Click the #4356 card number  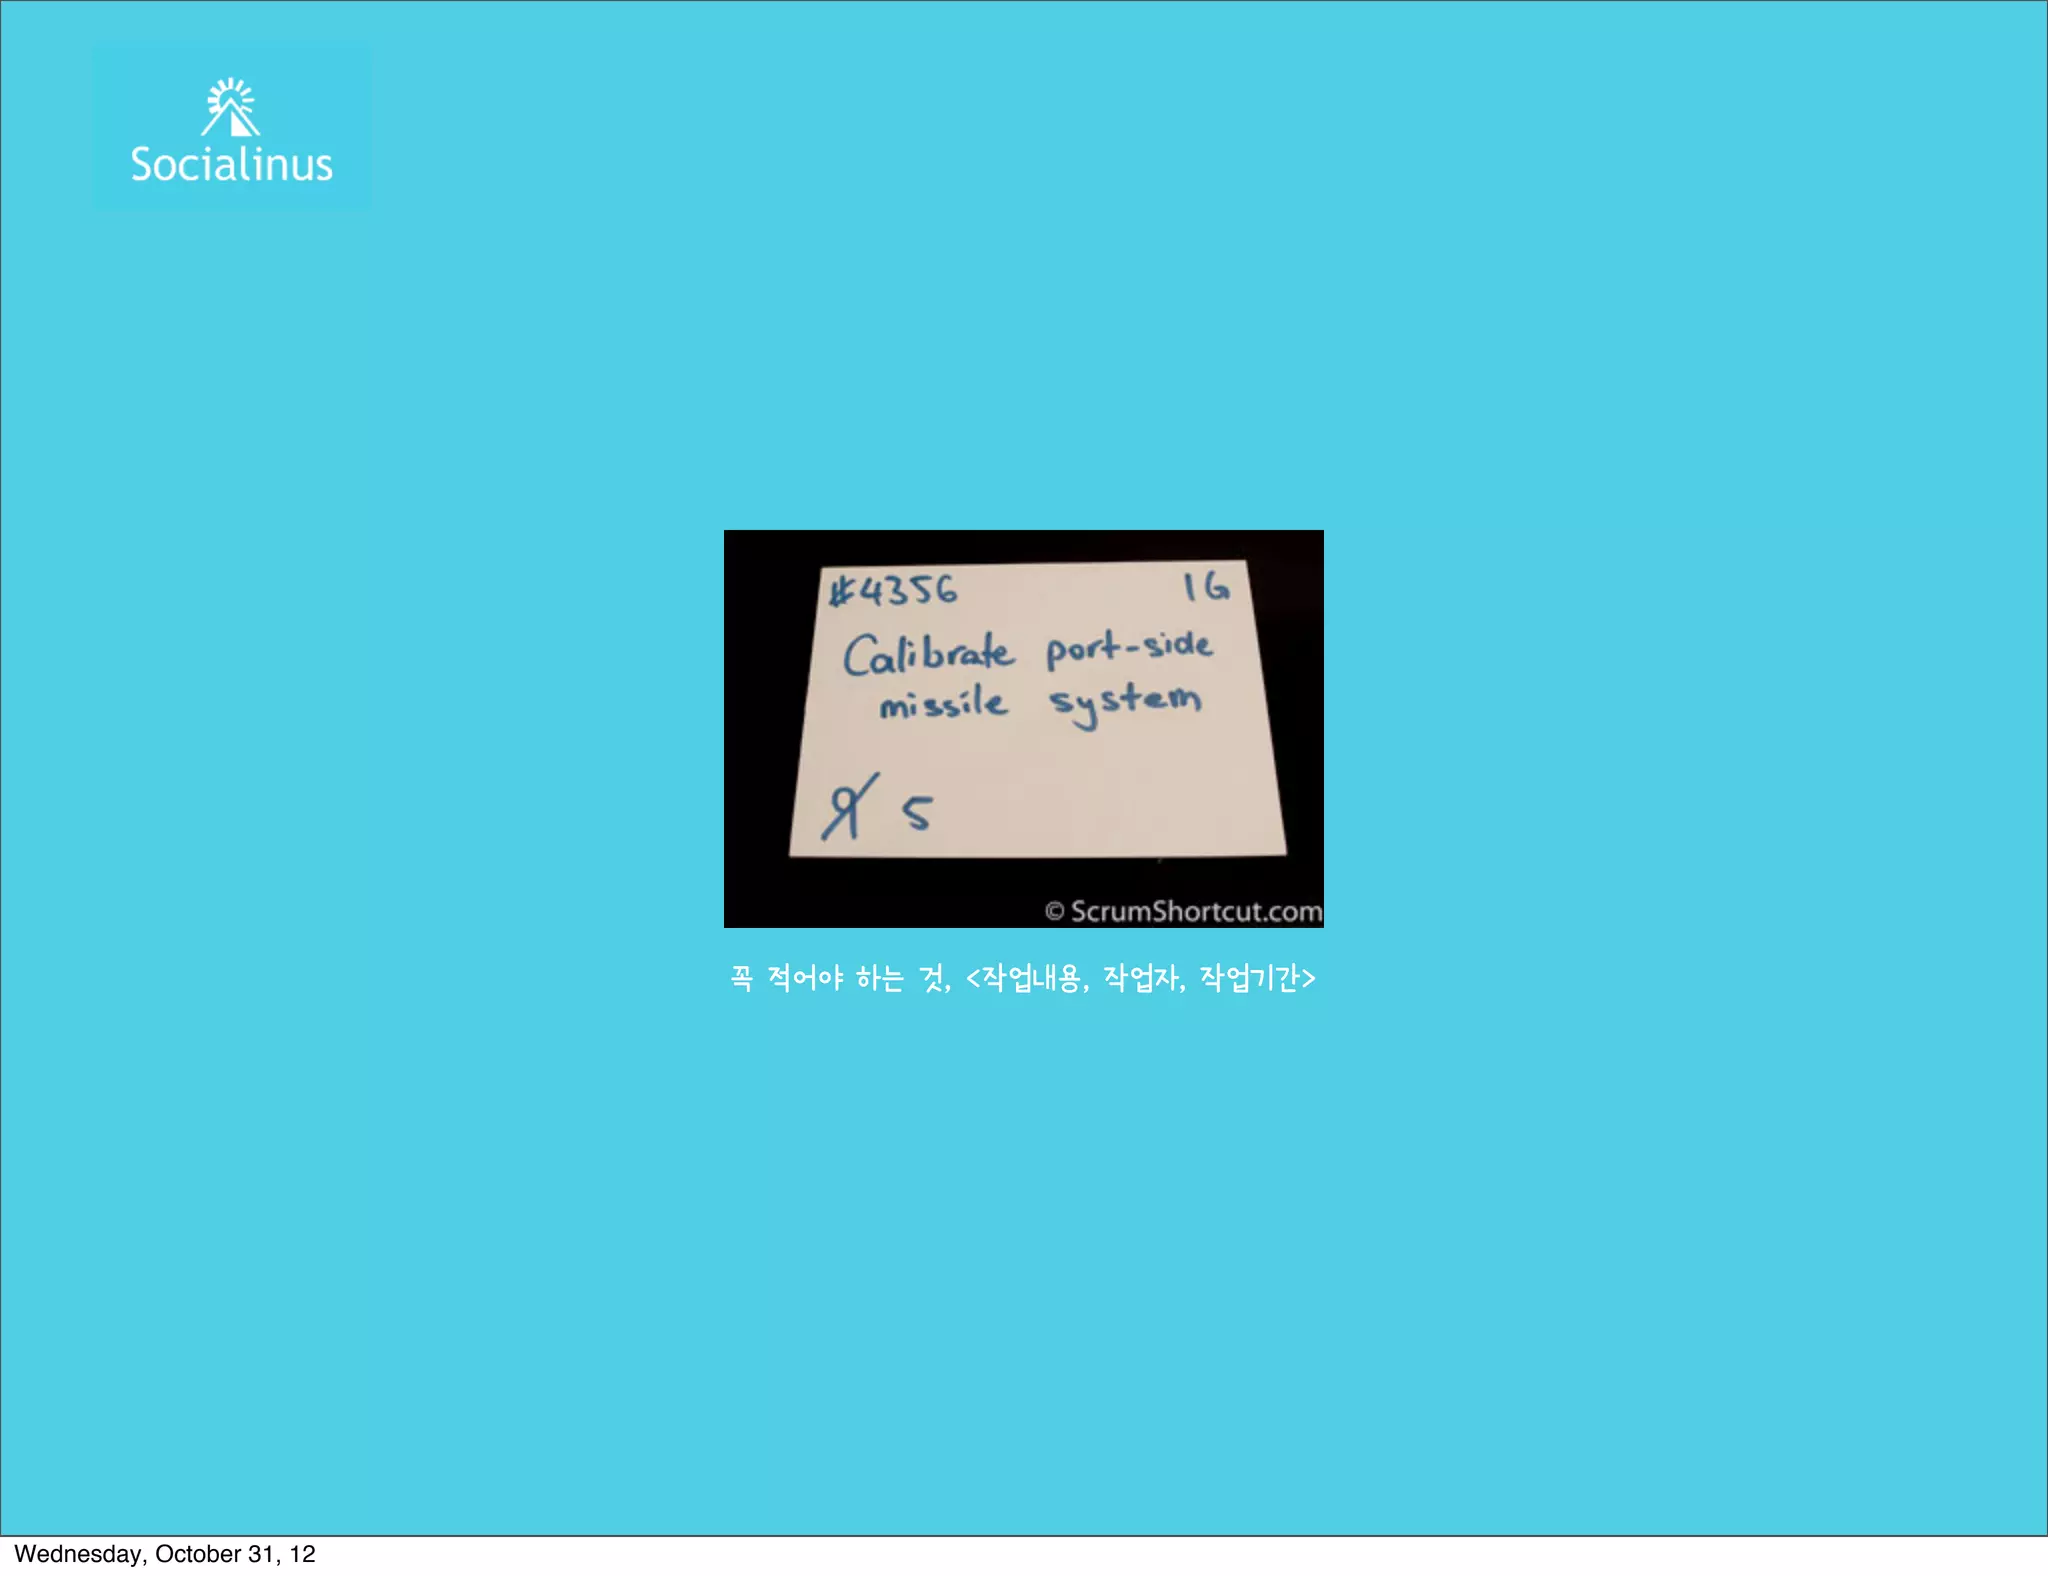[894, 590]
